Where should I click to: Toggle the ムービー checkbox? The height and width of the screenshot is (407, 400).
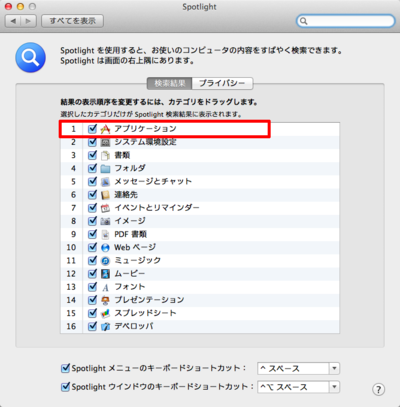point(92,274)
